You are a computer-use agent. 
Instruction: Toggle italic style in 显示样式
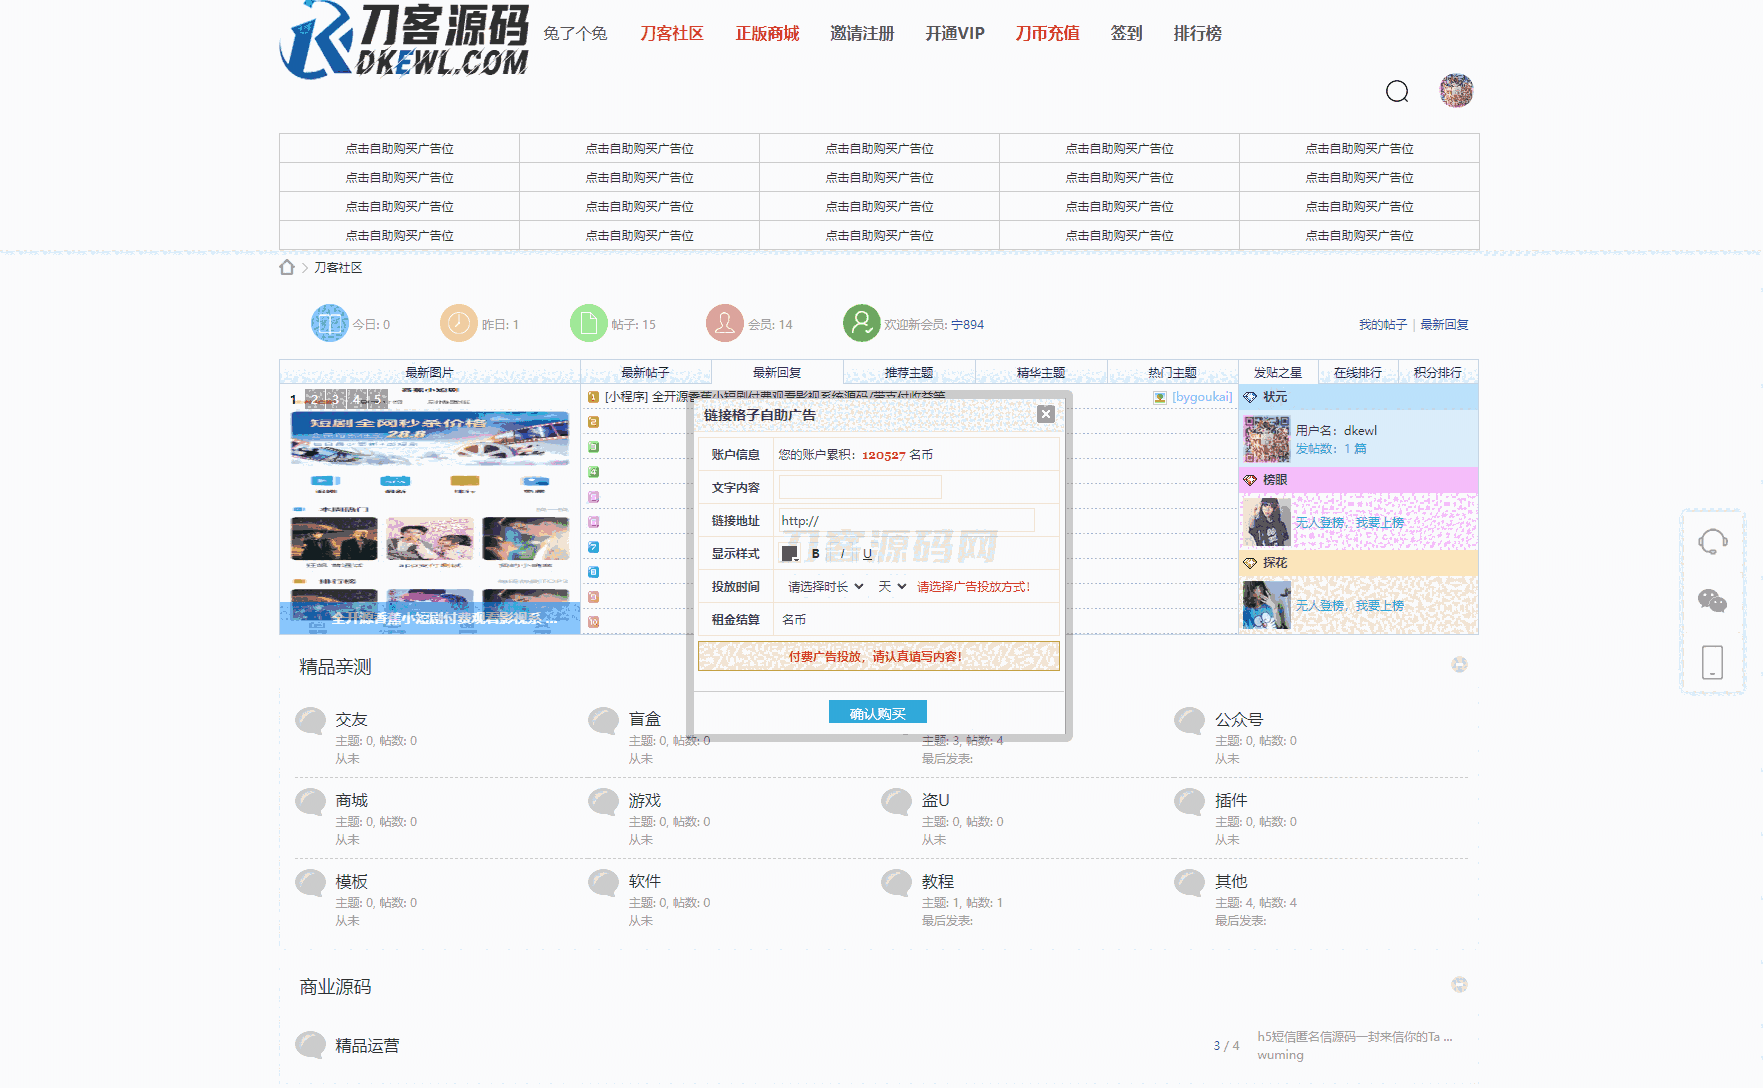[842, 553]
